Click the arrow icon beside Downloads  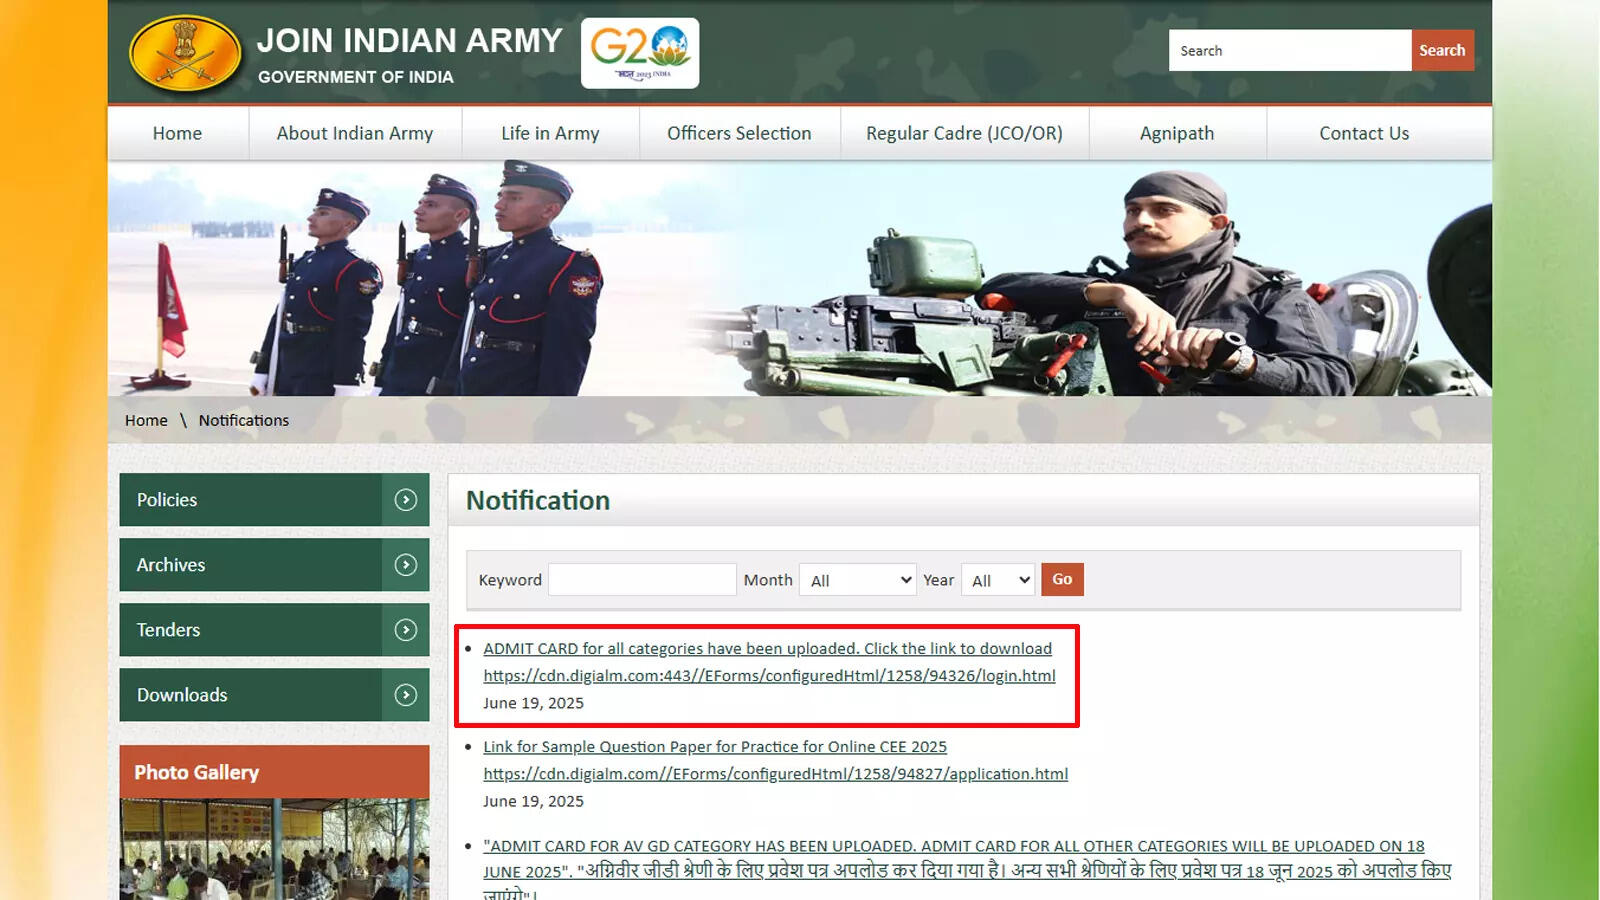tap(405, 695)
